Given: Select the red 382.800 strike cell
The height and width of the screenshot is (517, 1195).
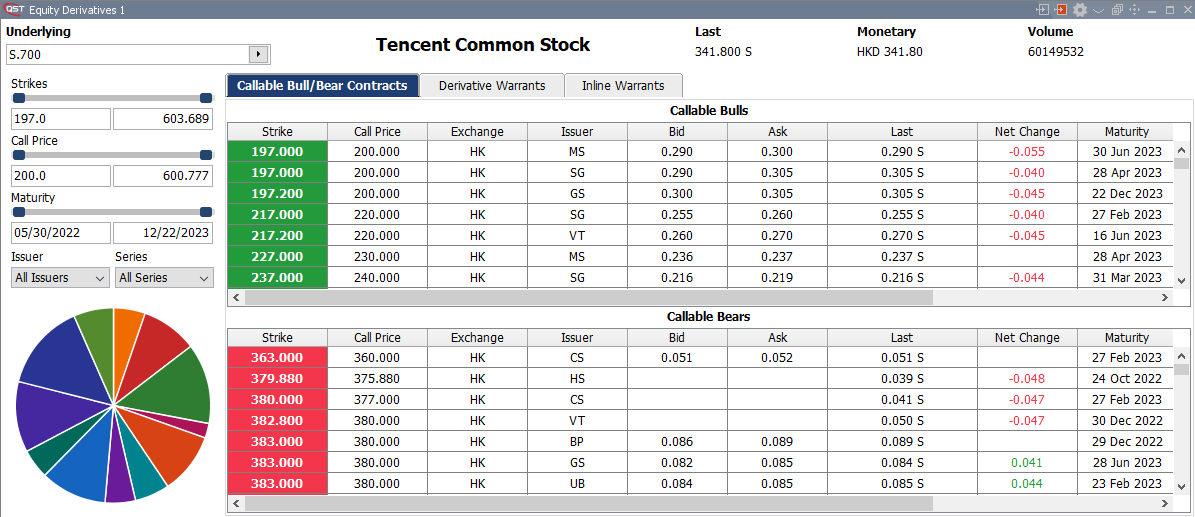Looking at the screenshot, I should tap(277, 420).
